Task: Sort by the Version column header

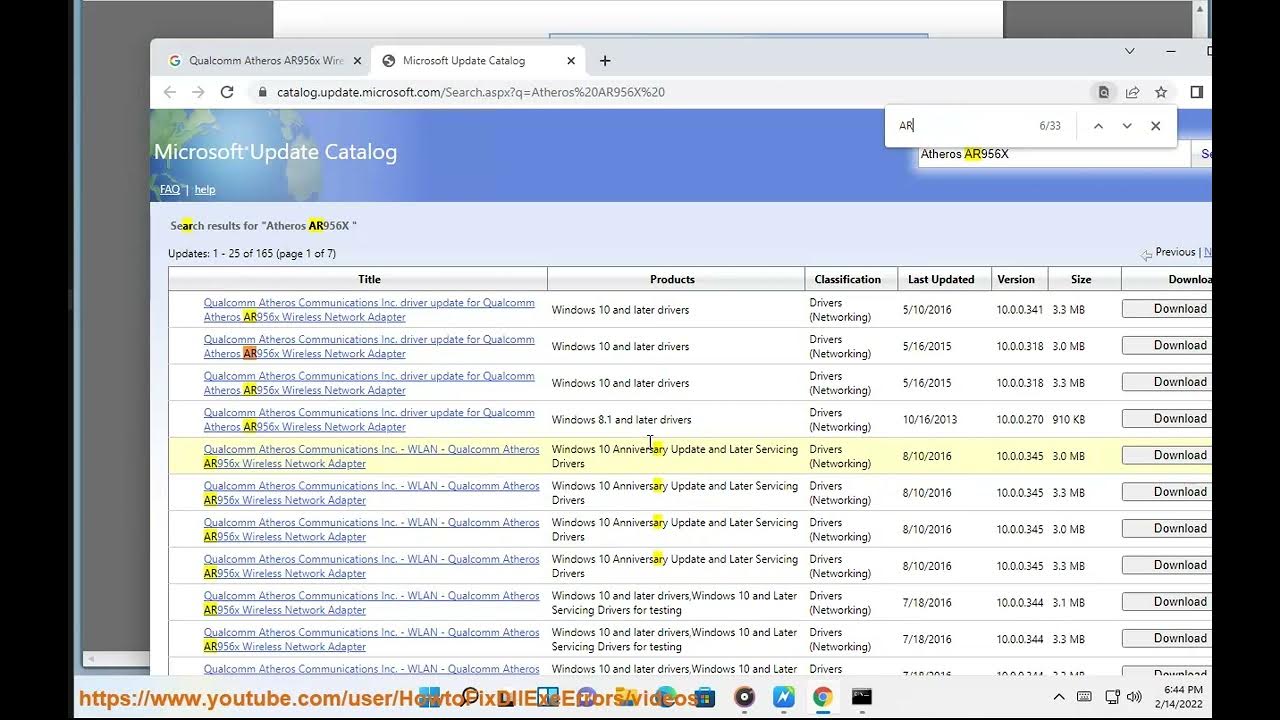Action: pyautogui.click(x=1016, y=279)
